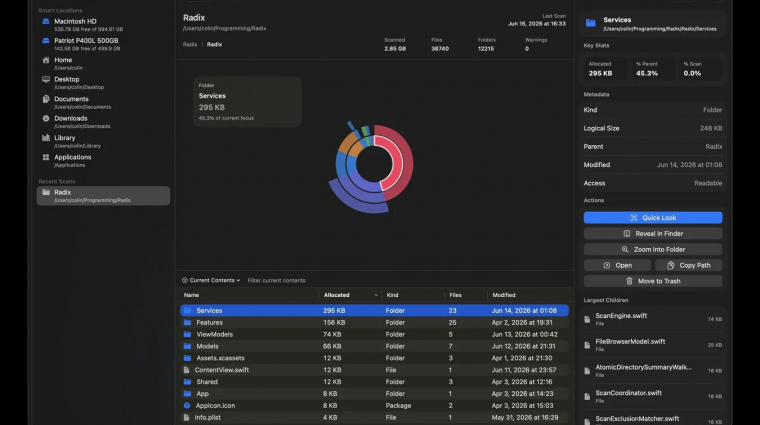Image resolution: width=760 pixels, height=425 pixels.
Task: Click the folder icon of the Models row
Action: coord(187,346)
